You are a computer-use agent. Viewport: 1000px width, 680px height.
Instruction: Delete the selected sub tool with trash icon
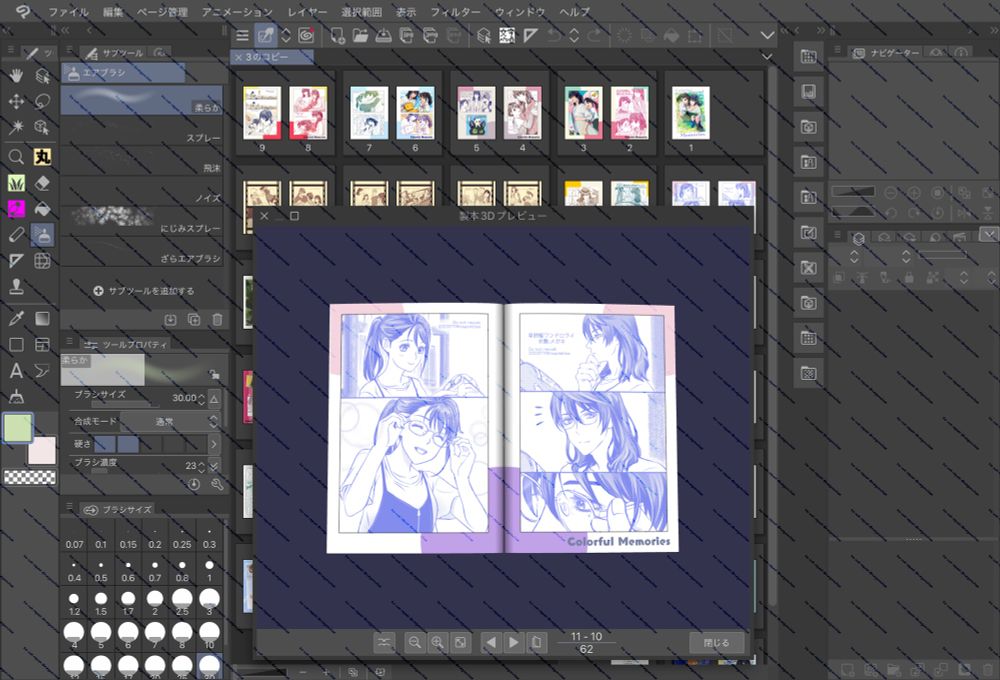point(217,320)
